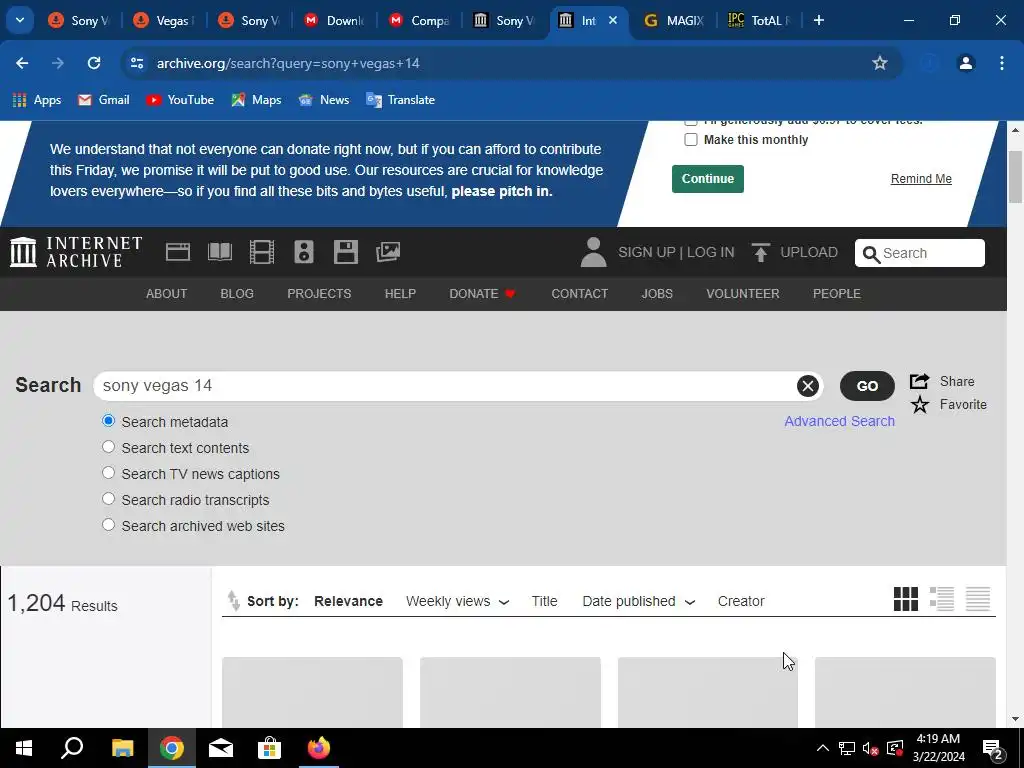1024x768 pixels.
Task: Open Internet Archive web section icon
Action: click(x=178, y=252)
